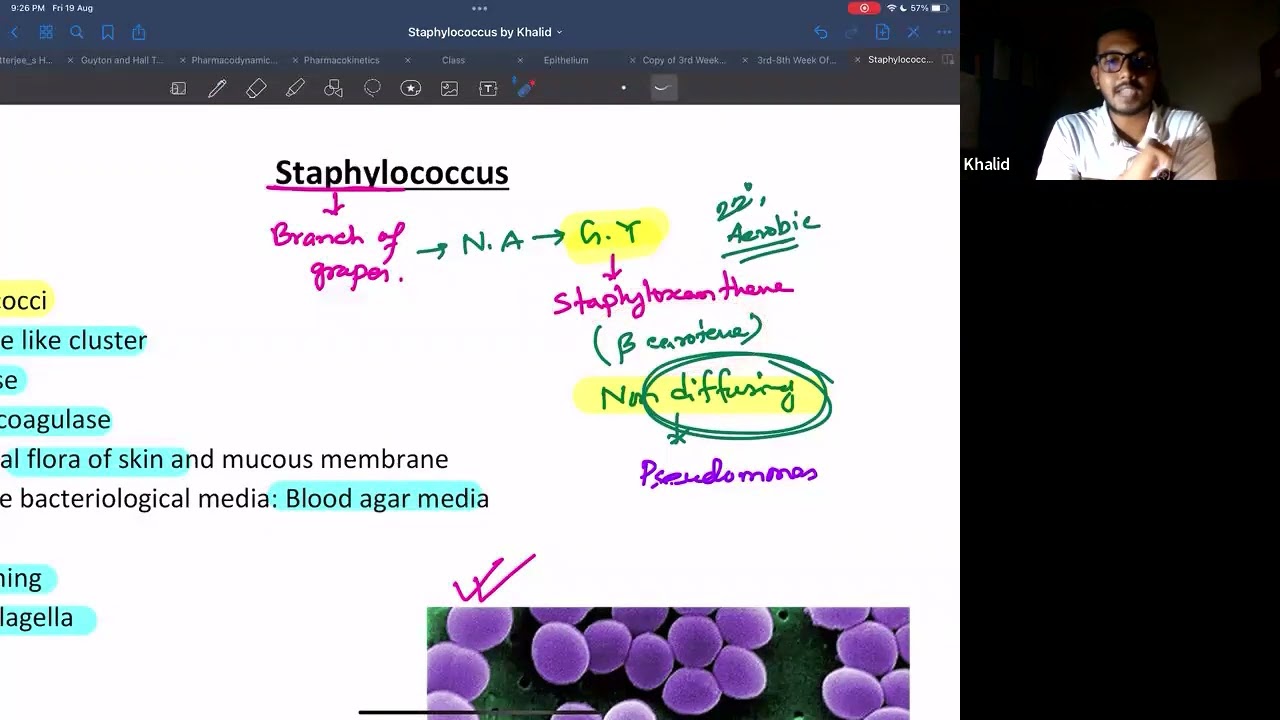This screenshot has width=1280, height=720.
Task: Switch to the Class tab
Action: coord(453,60)
